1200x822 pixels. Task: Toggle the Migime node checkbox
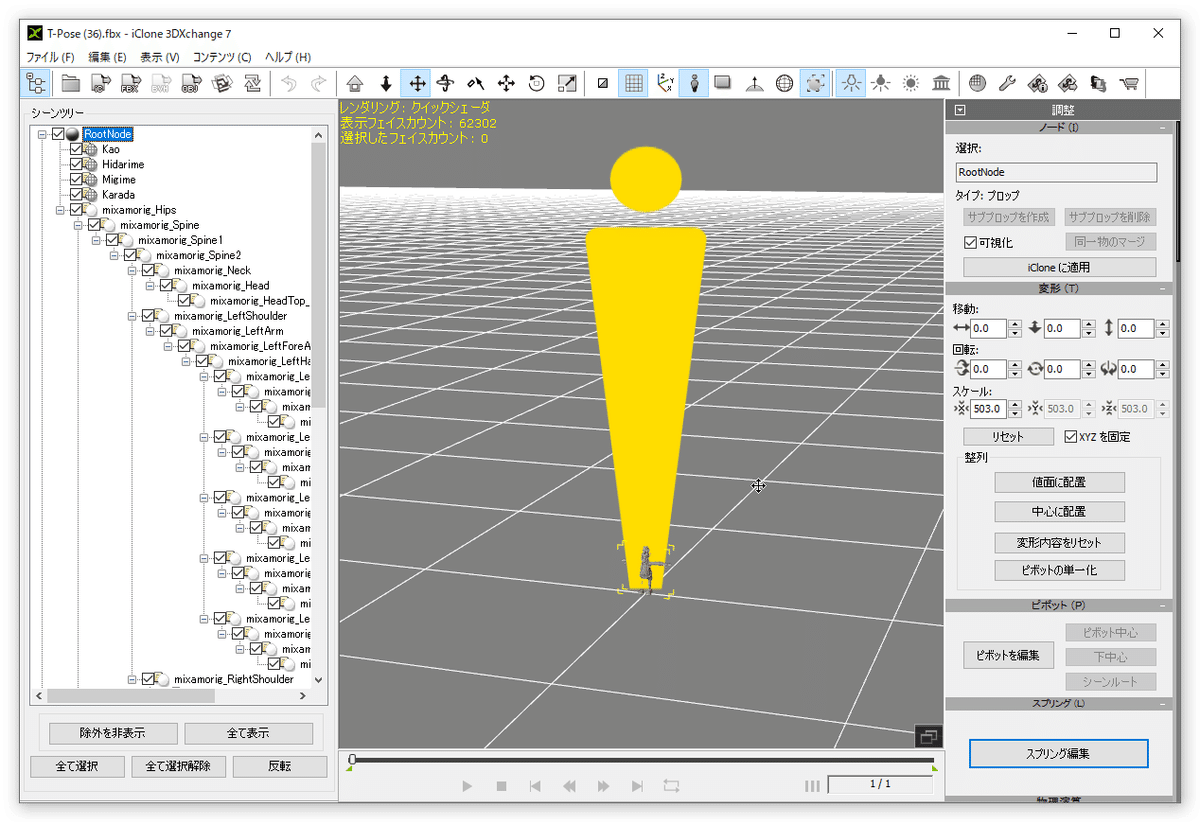pyautogui.click(x=76, y=179)
